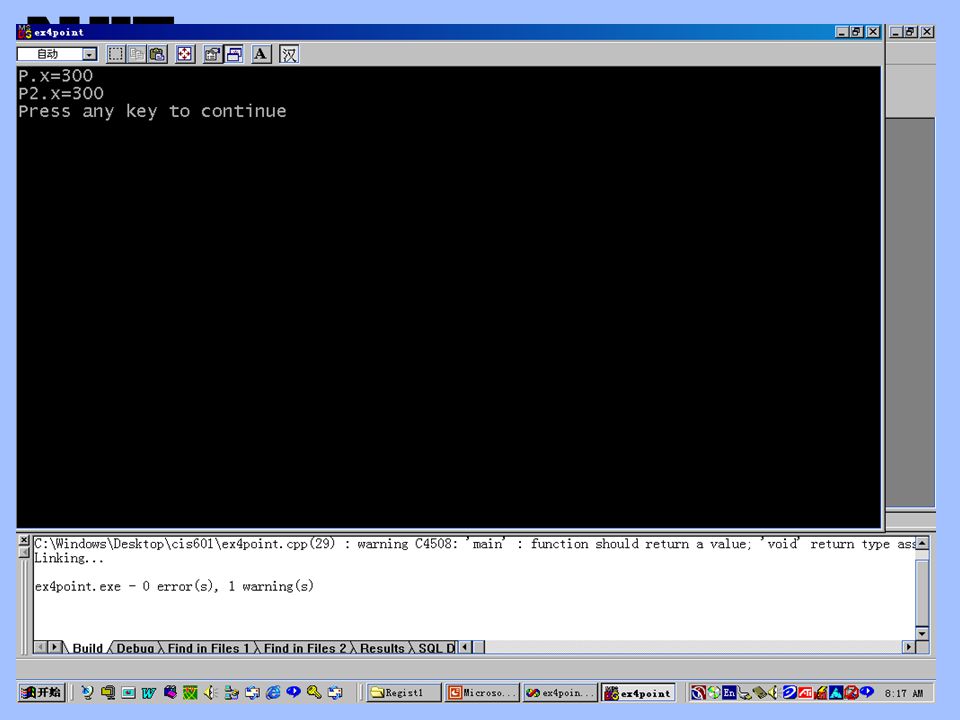Switch to the Build output tab
Viewport: 960px width, 720px height.
(87, 648)
